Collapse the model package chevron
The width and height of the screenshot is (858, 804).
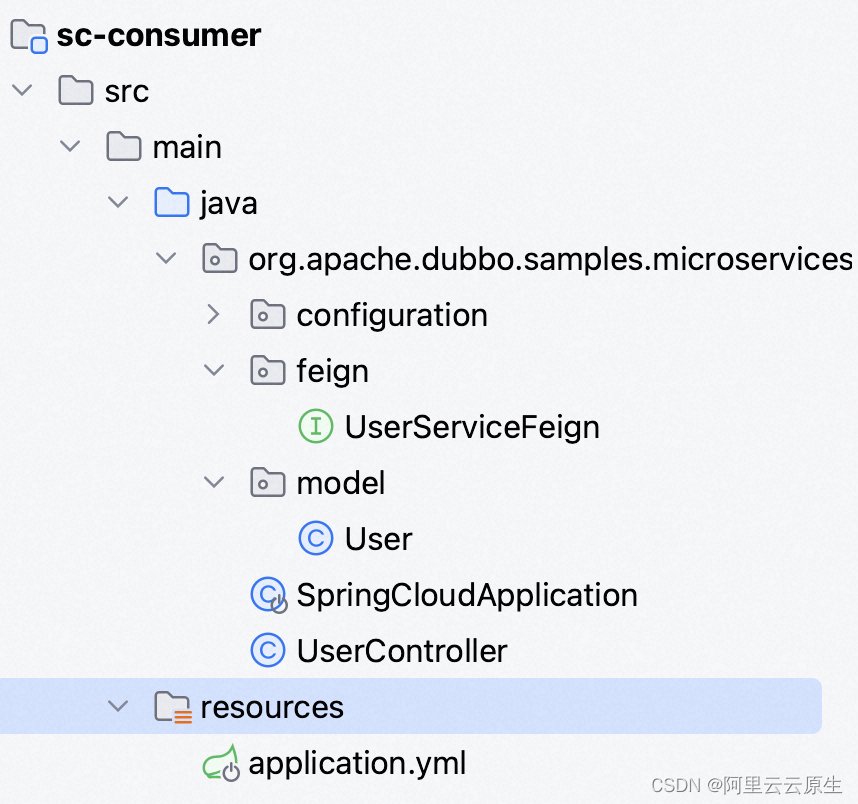tap(214, 482)
